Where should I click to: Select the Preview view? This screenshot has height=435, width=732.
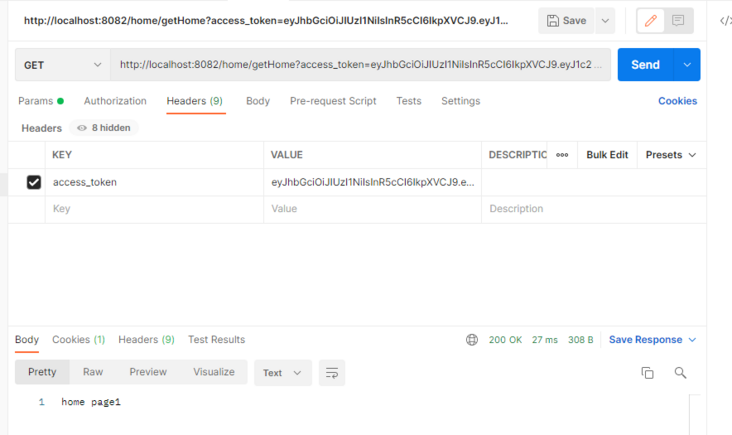(148, 372)
